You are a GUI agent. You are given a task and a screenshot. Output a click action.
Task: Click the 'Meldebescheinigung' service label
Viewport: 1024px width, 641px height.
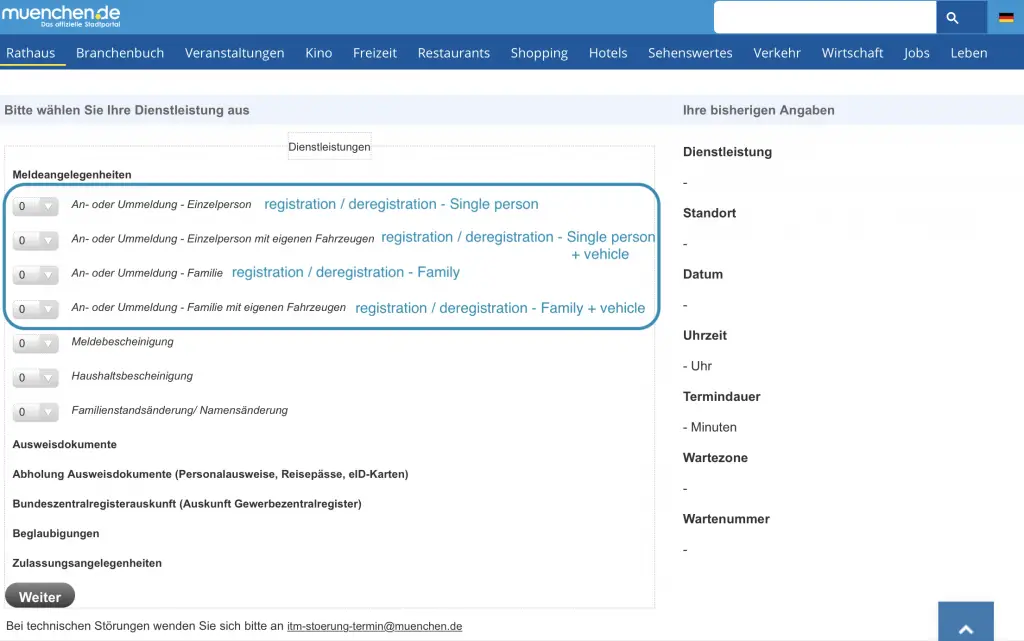click(123, 342)
